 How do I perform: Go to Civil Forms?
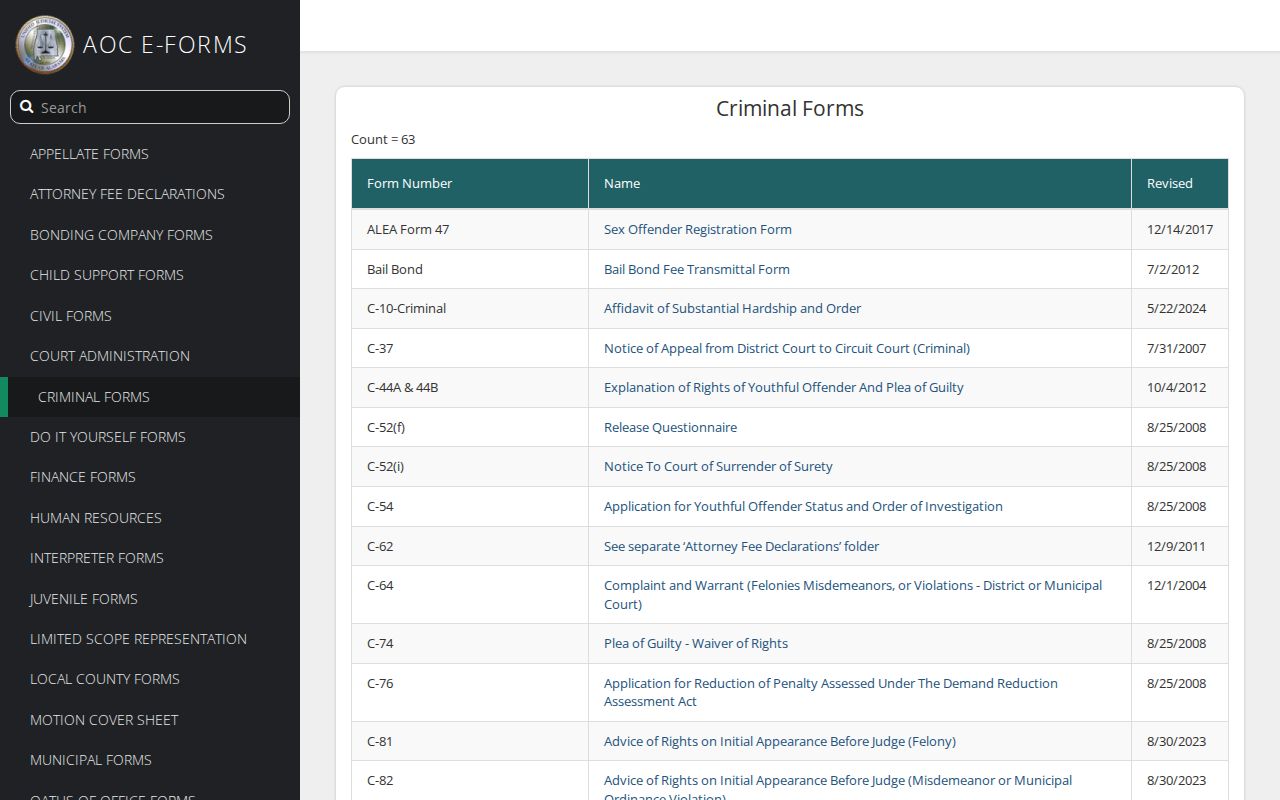tap(71, 316)
